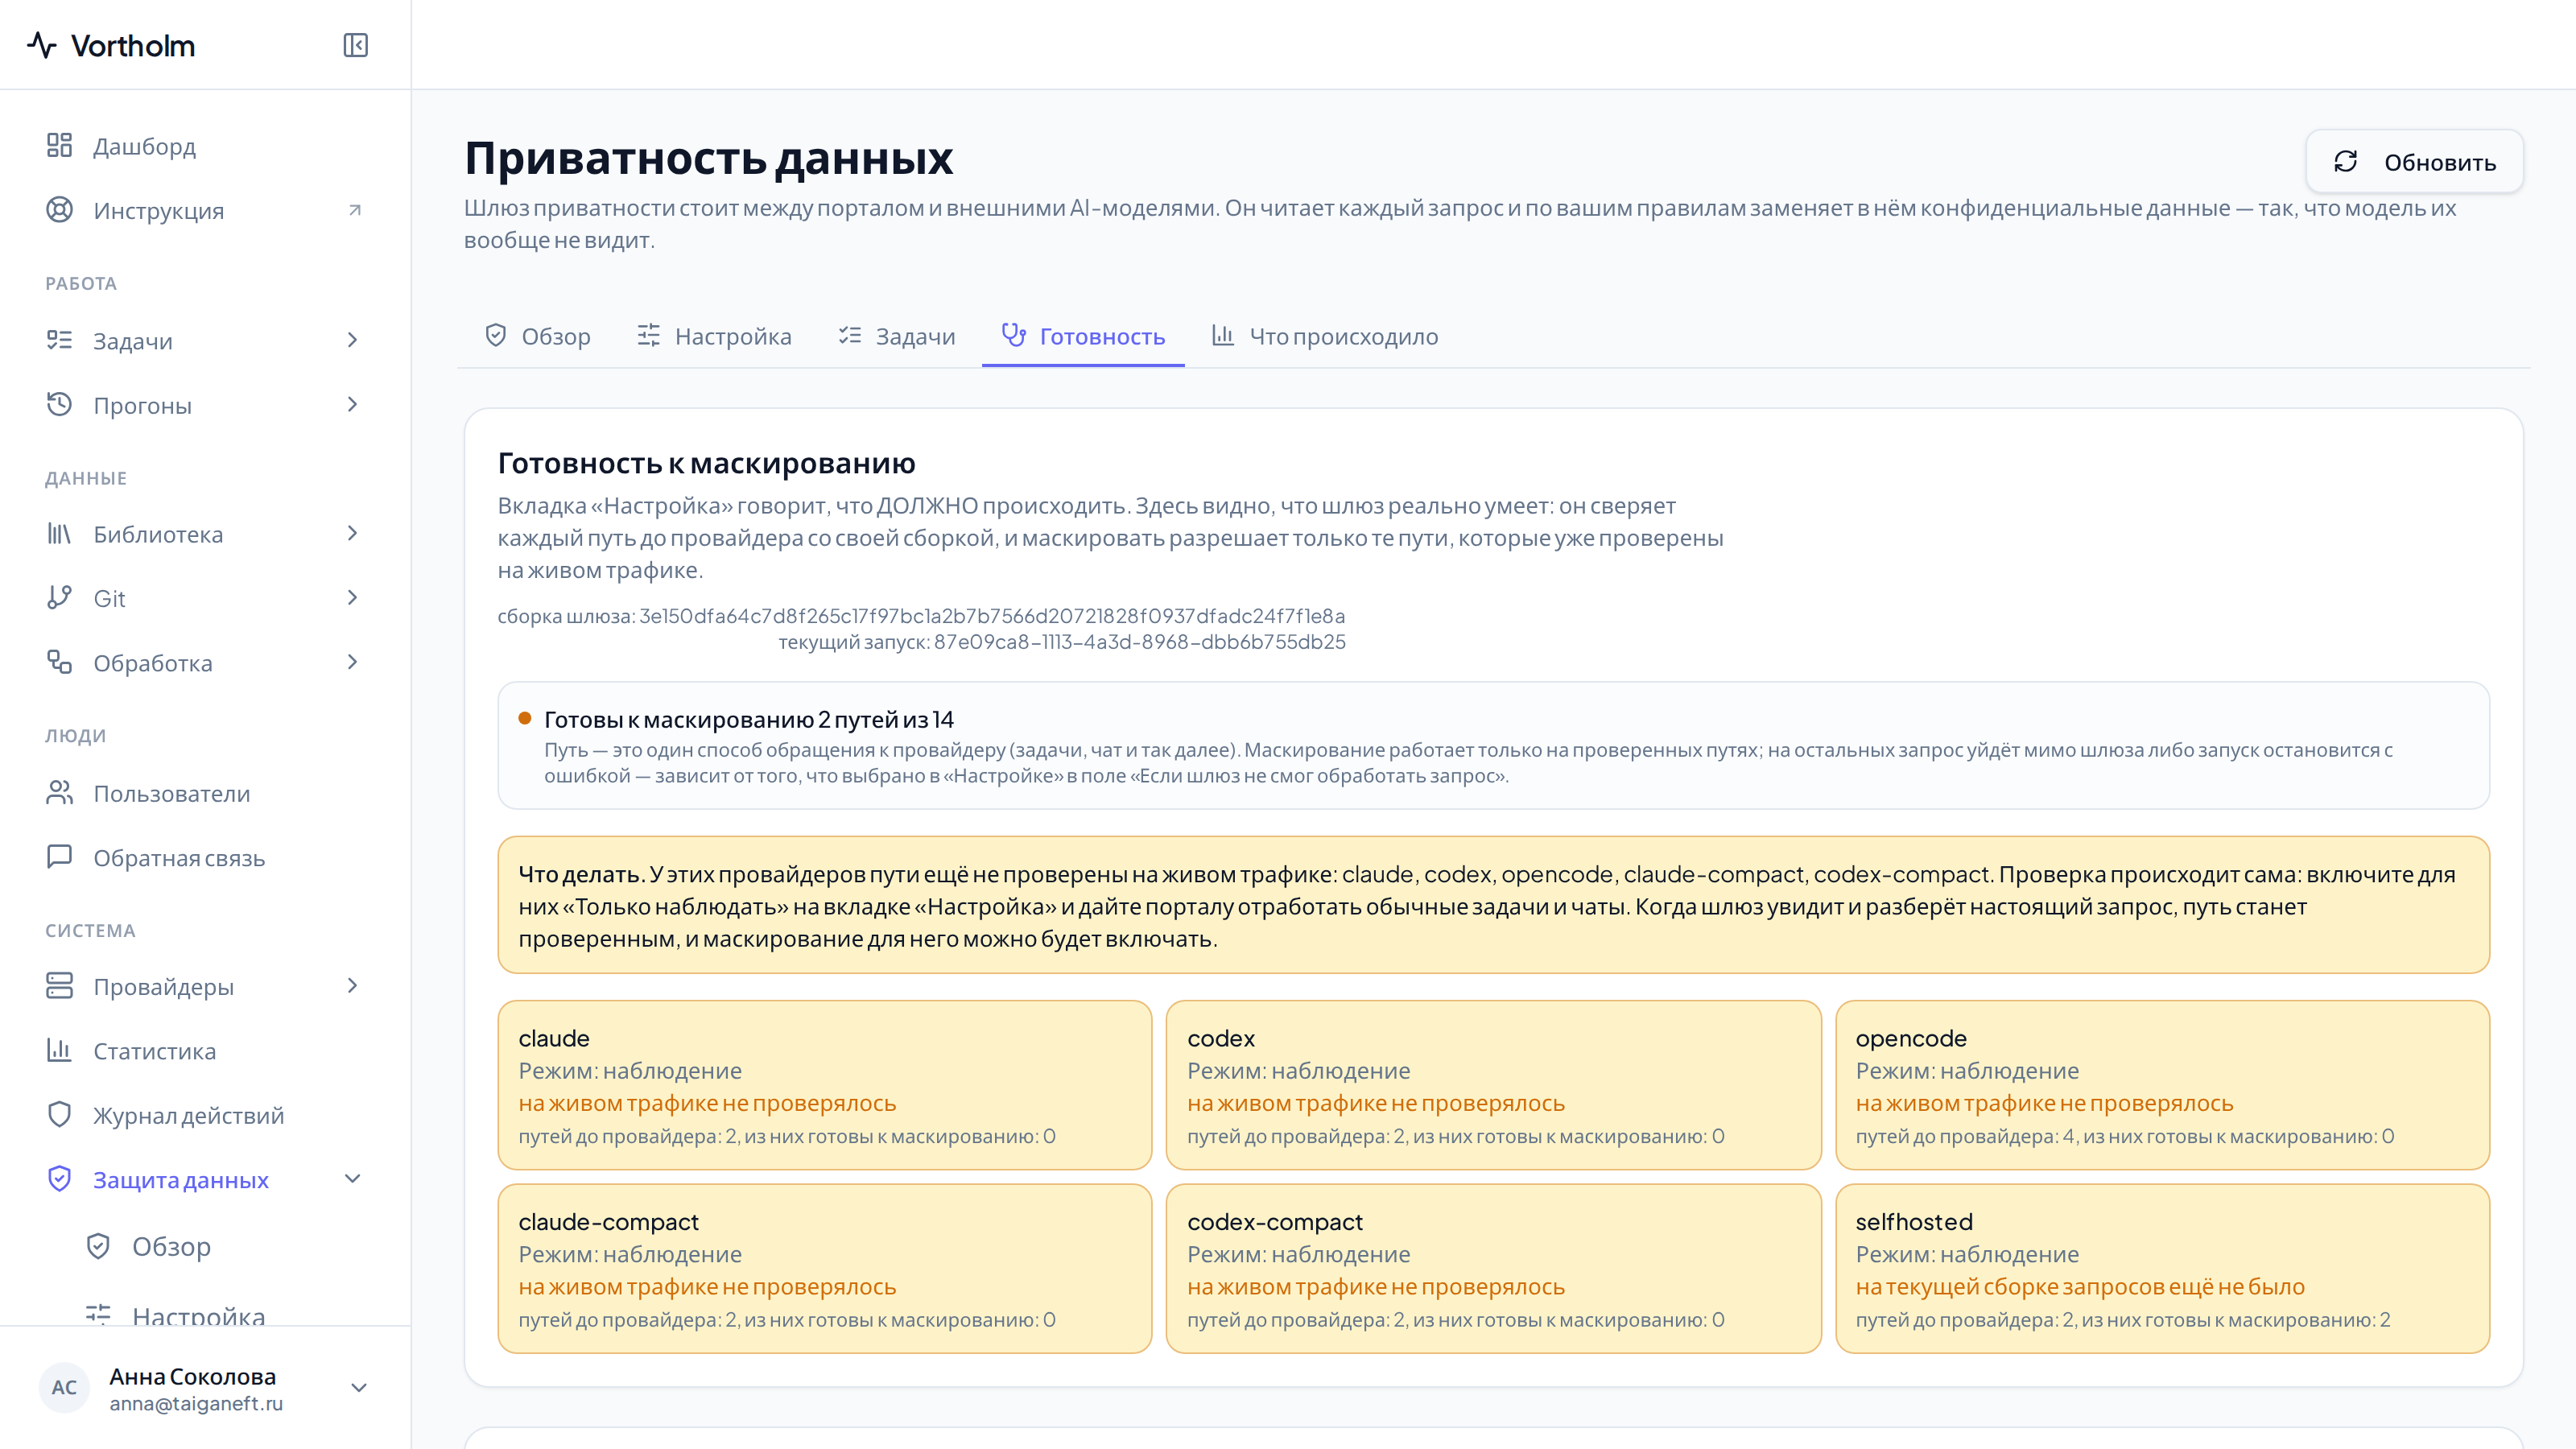
Task: Click the orange status dot indicator
Action: [x=524, y=718]
